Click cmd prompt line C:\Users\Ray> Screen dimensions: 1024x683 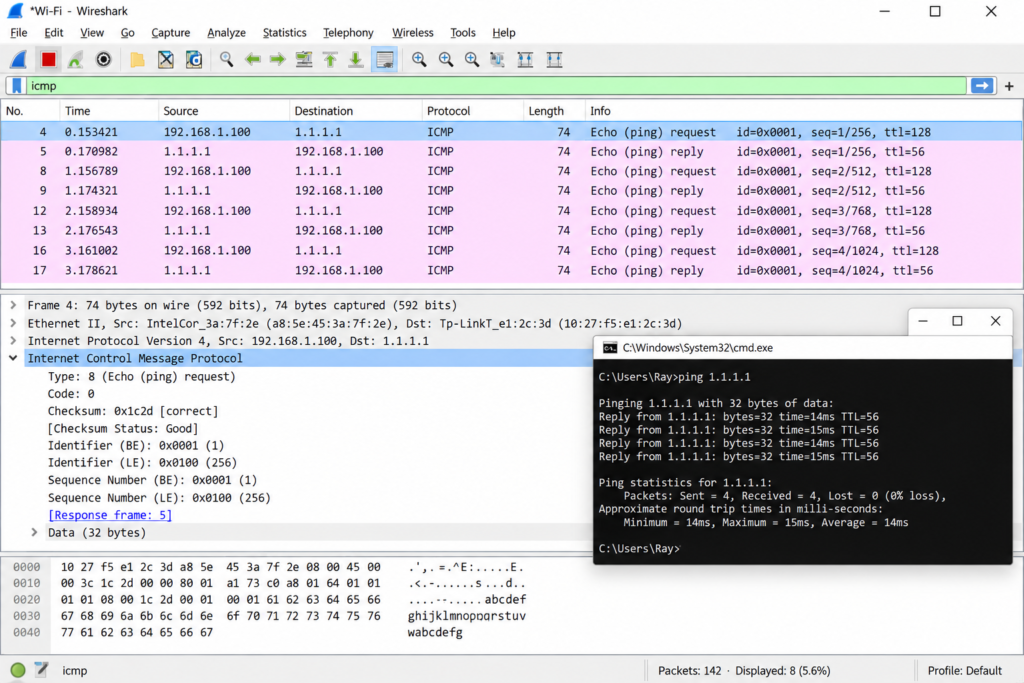pyautogui.click(x=639, y=548)
